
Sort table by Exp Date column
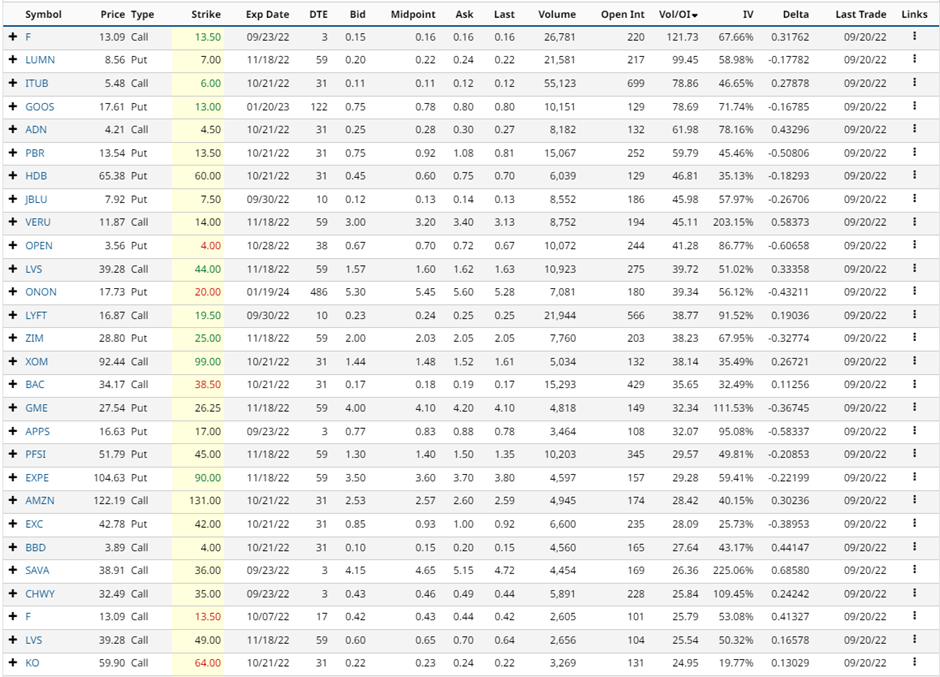point(267,14)
